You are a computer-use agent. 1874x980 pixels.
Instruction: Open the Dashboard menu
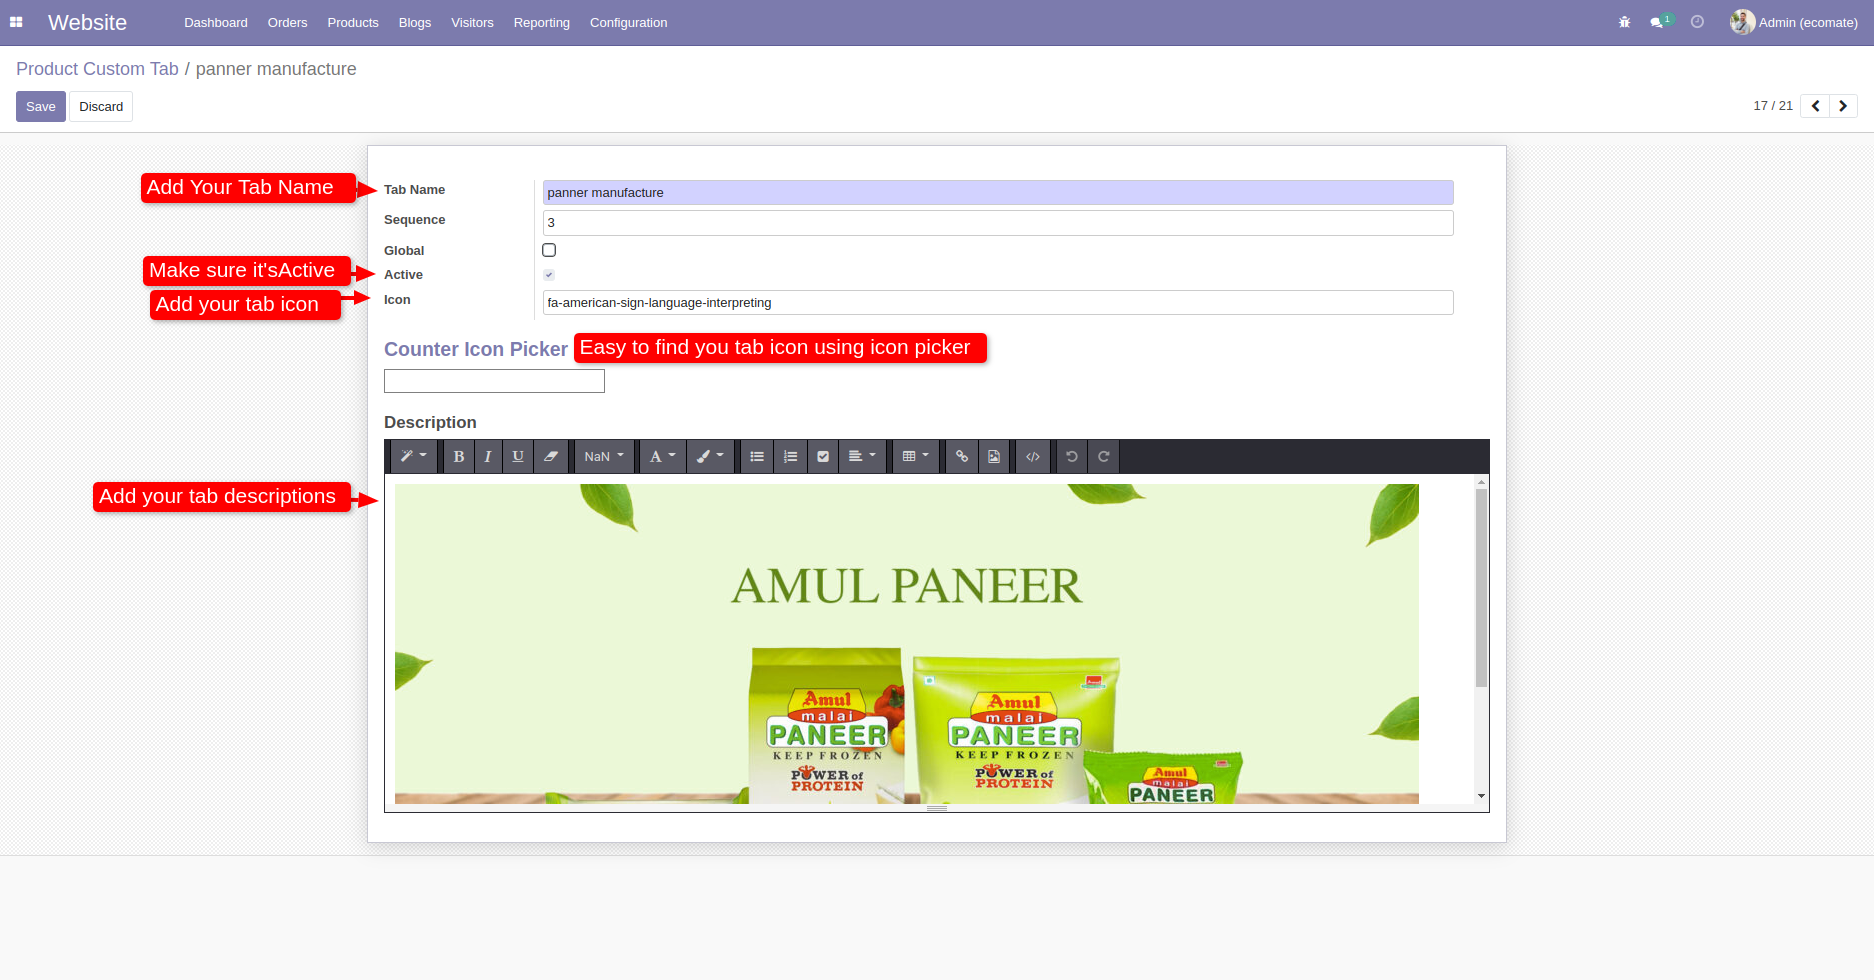point(216,22)
